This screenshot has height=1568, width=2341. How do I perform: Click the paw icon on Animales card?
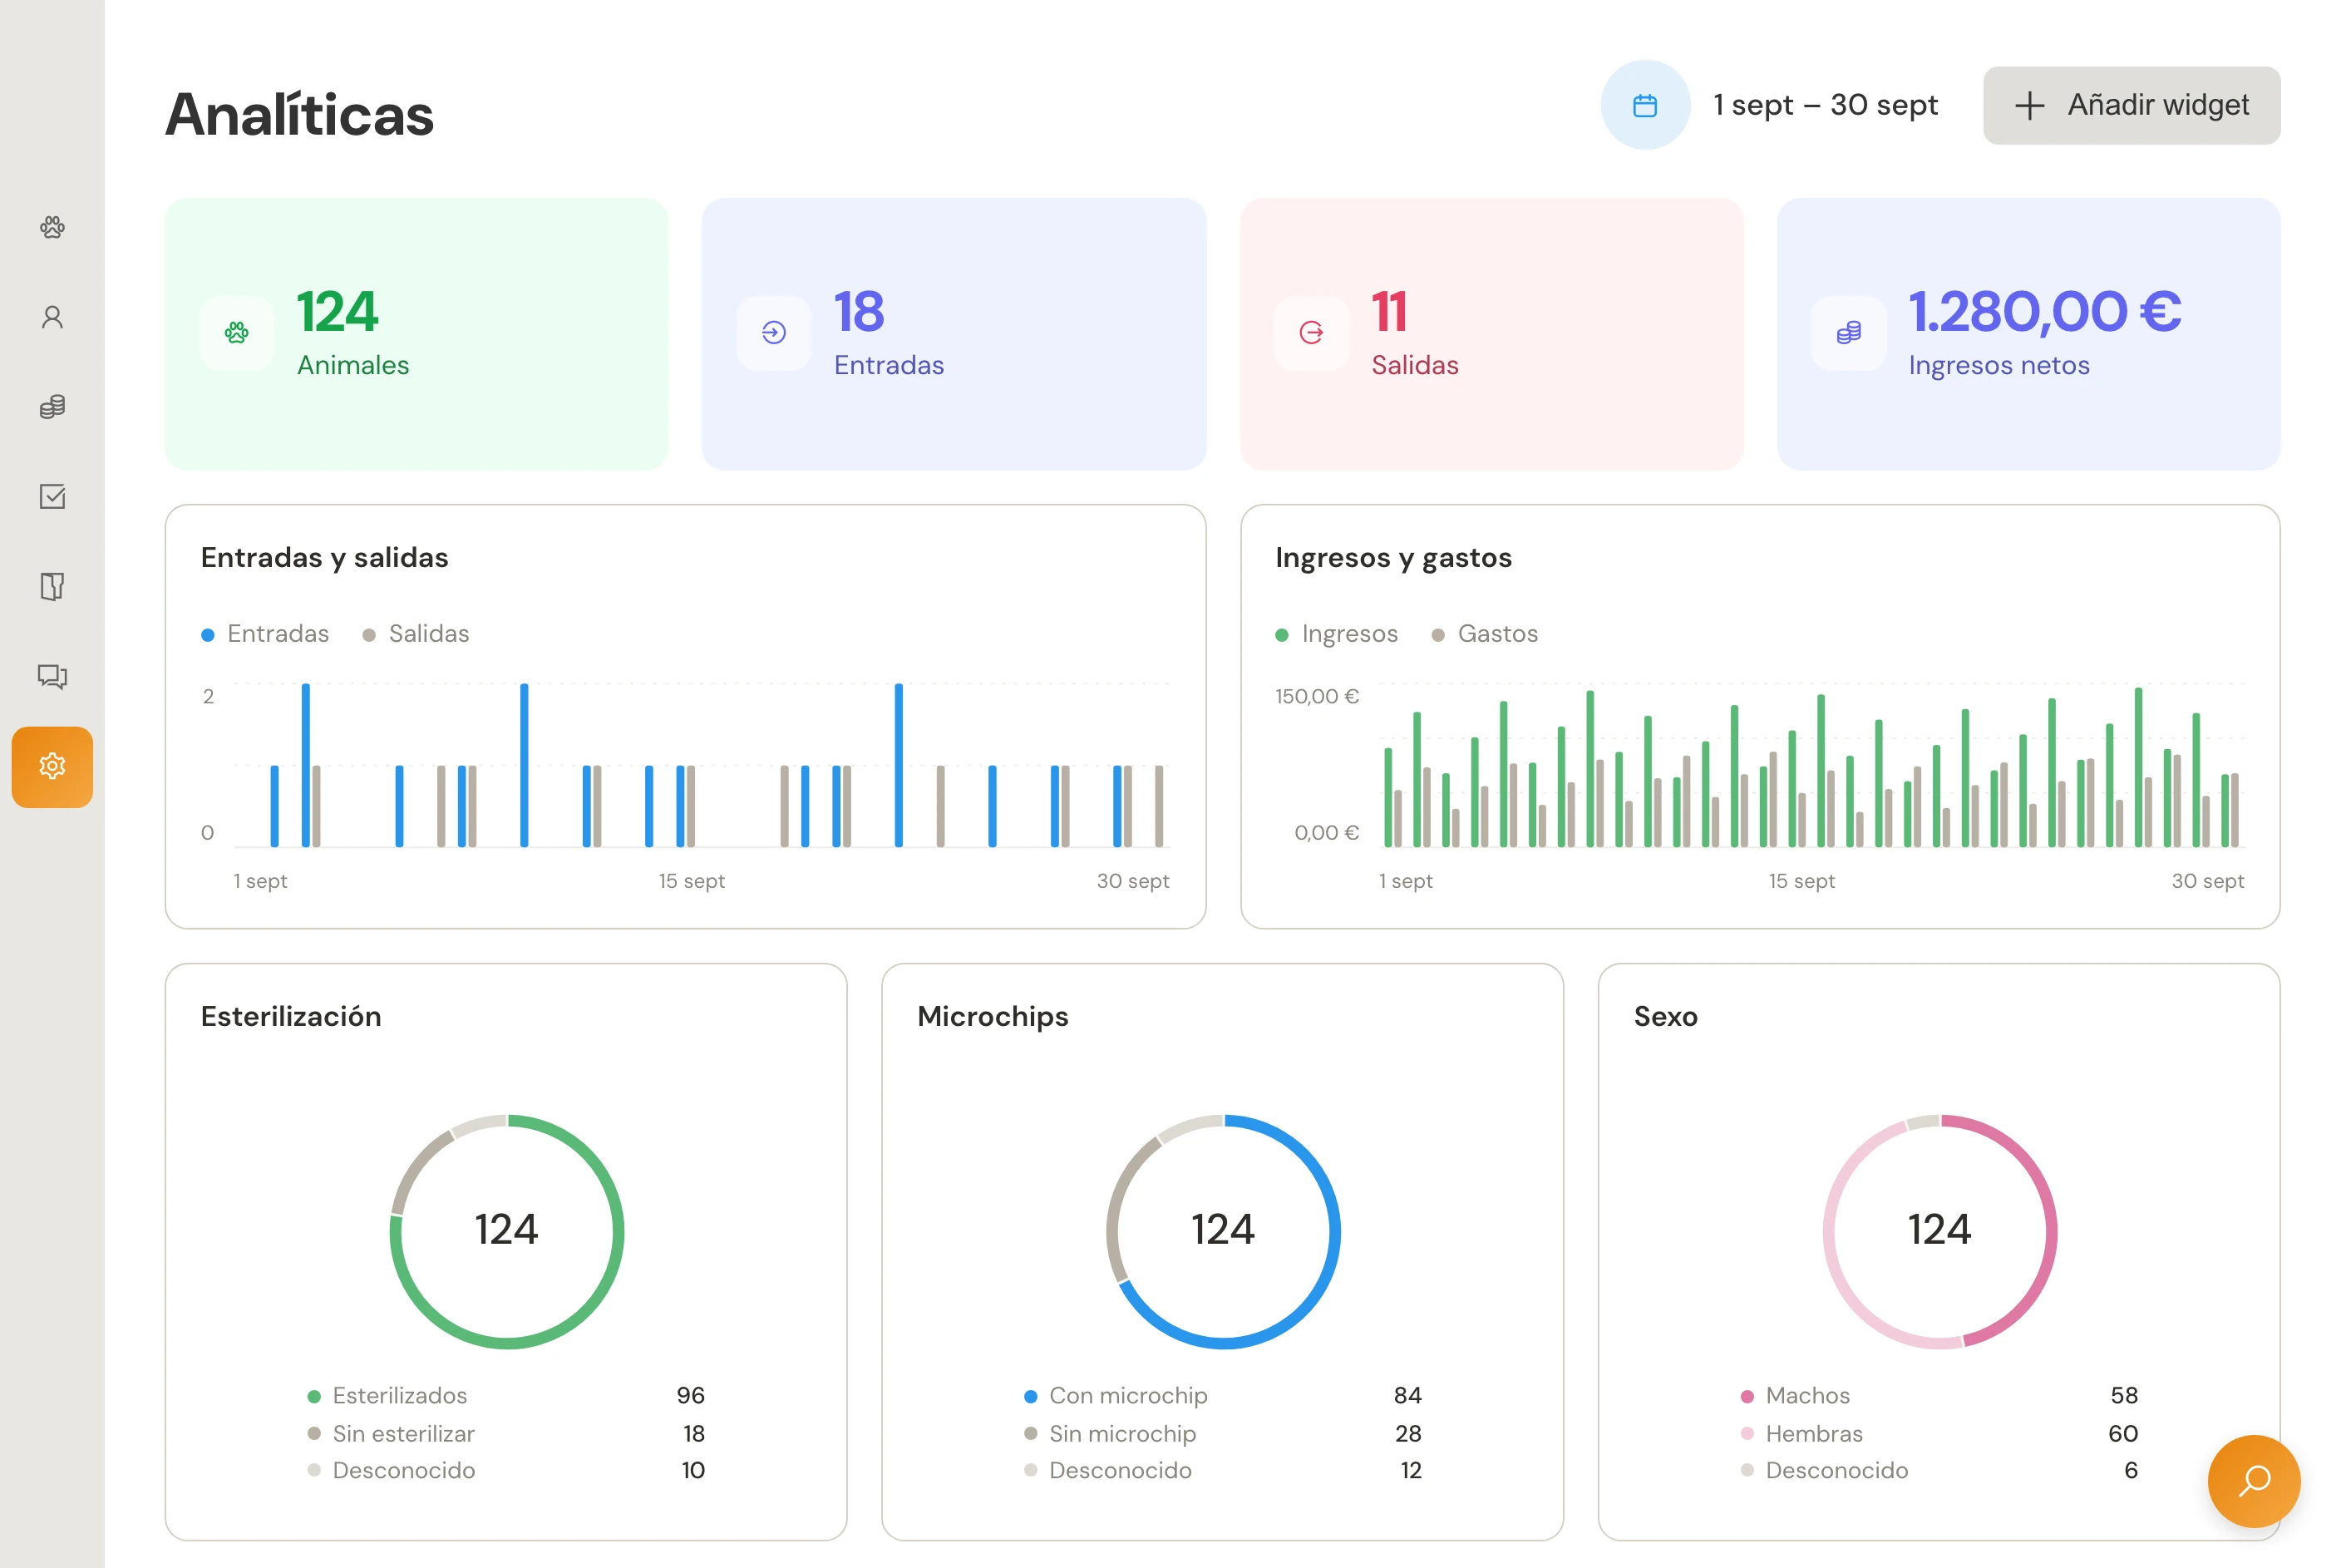pyautogui.click(x=237, y=333)
